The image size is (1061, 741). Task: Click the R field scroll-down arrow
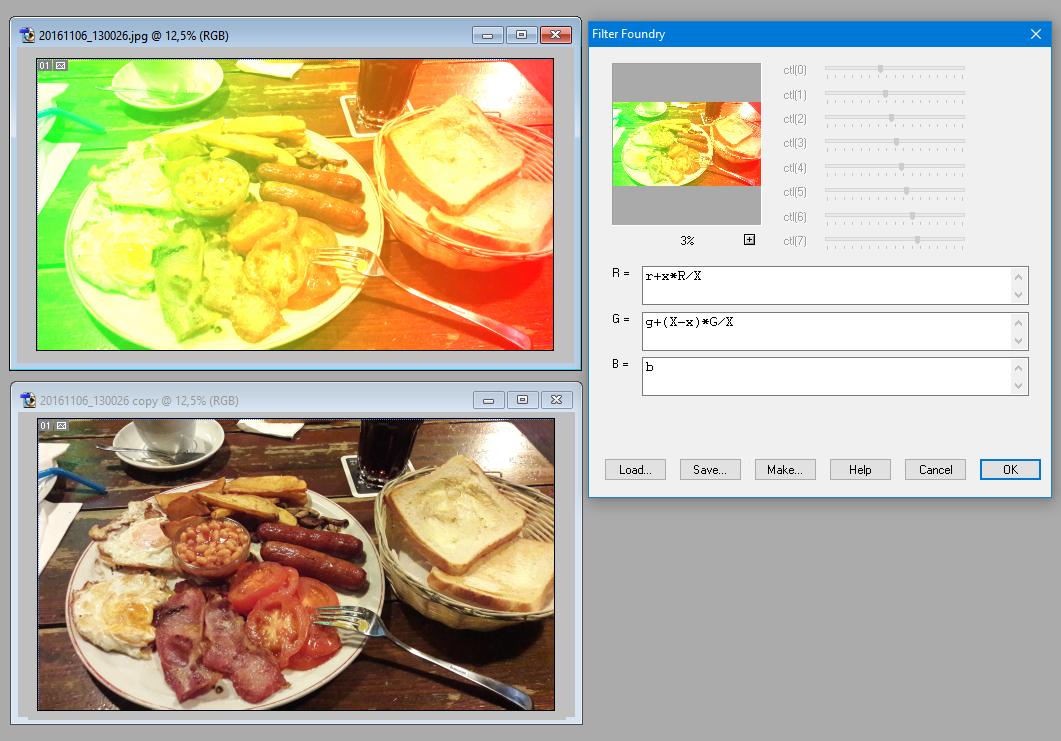pos(1018,295)
